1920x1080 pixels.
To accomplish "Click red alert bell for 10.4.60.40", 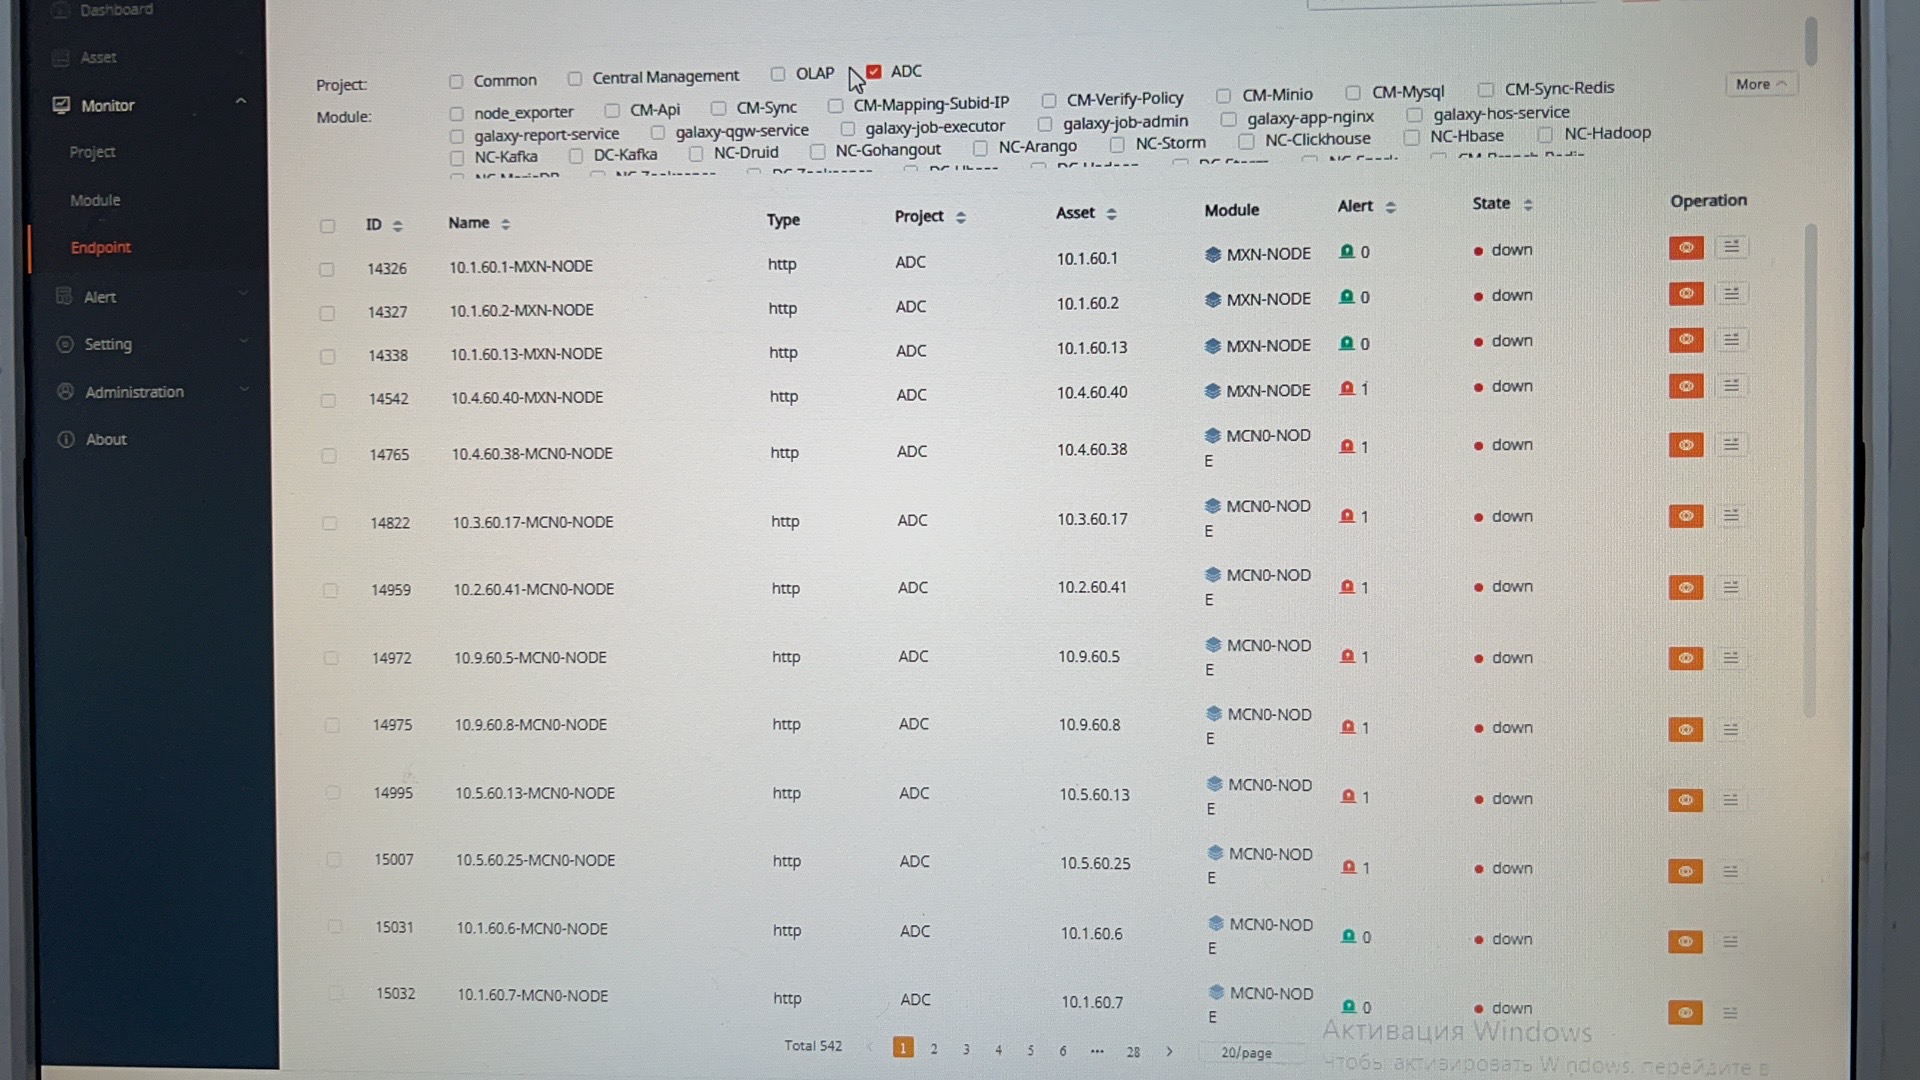I will tap(1347, 389).
